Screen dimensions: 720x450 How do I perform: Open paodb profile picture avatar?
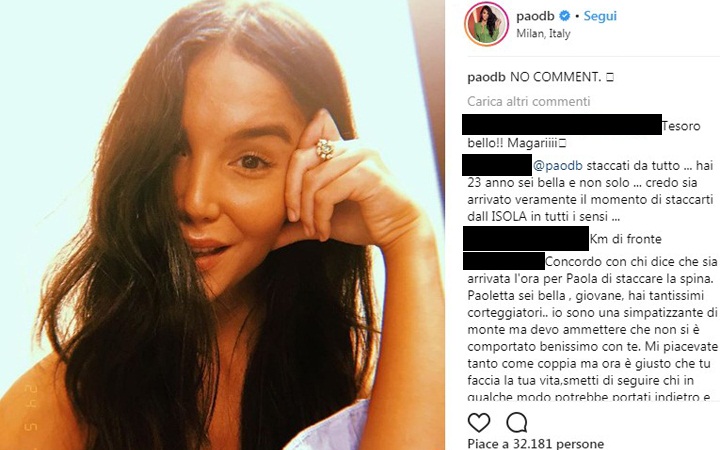click(486, 24)
